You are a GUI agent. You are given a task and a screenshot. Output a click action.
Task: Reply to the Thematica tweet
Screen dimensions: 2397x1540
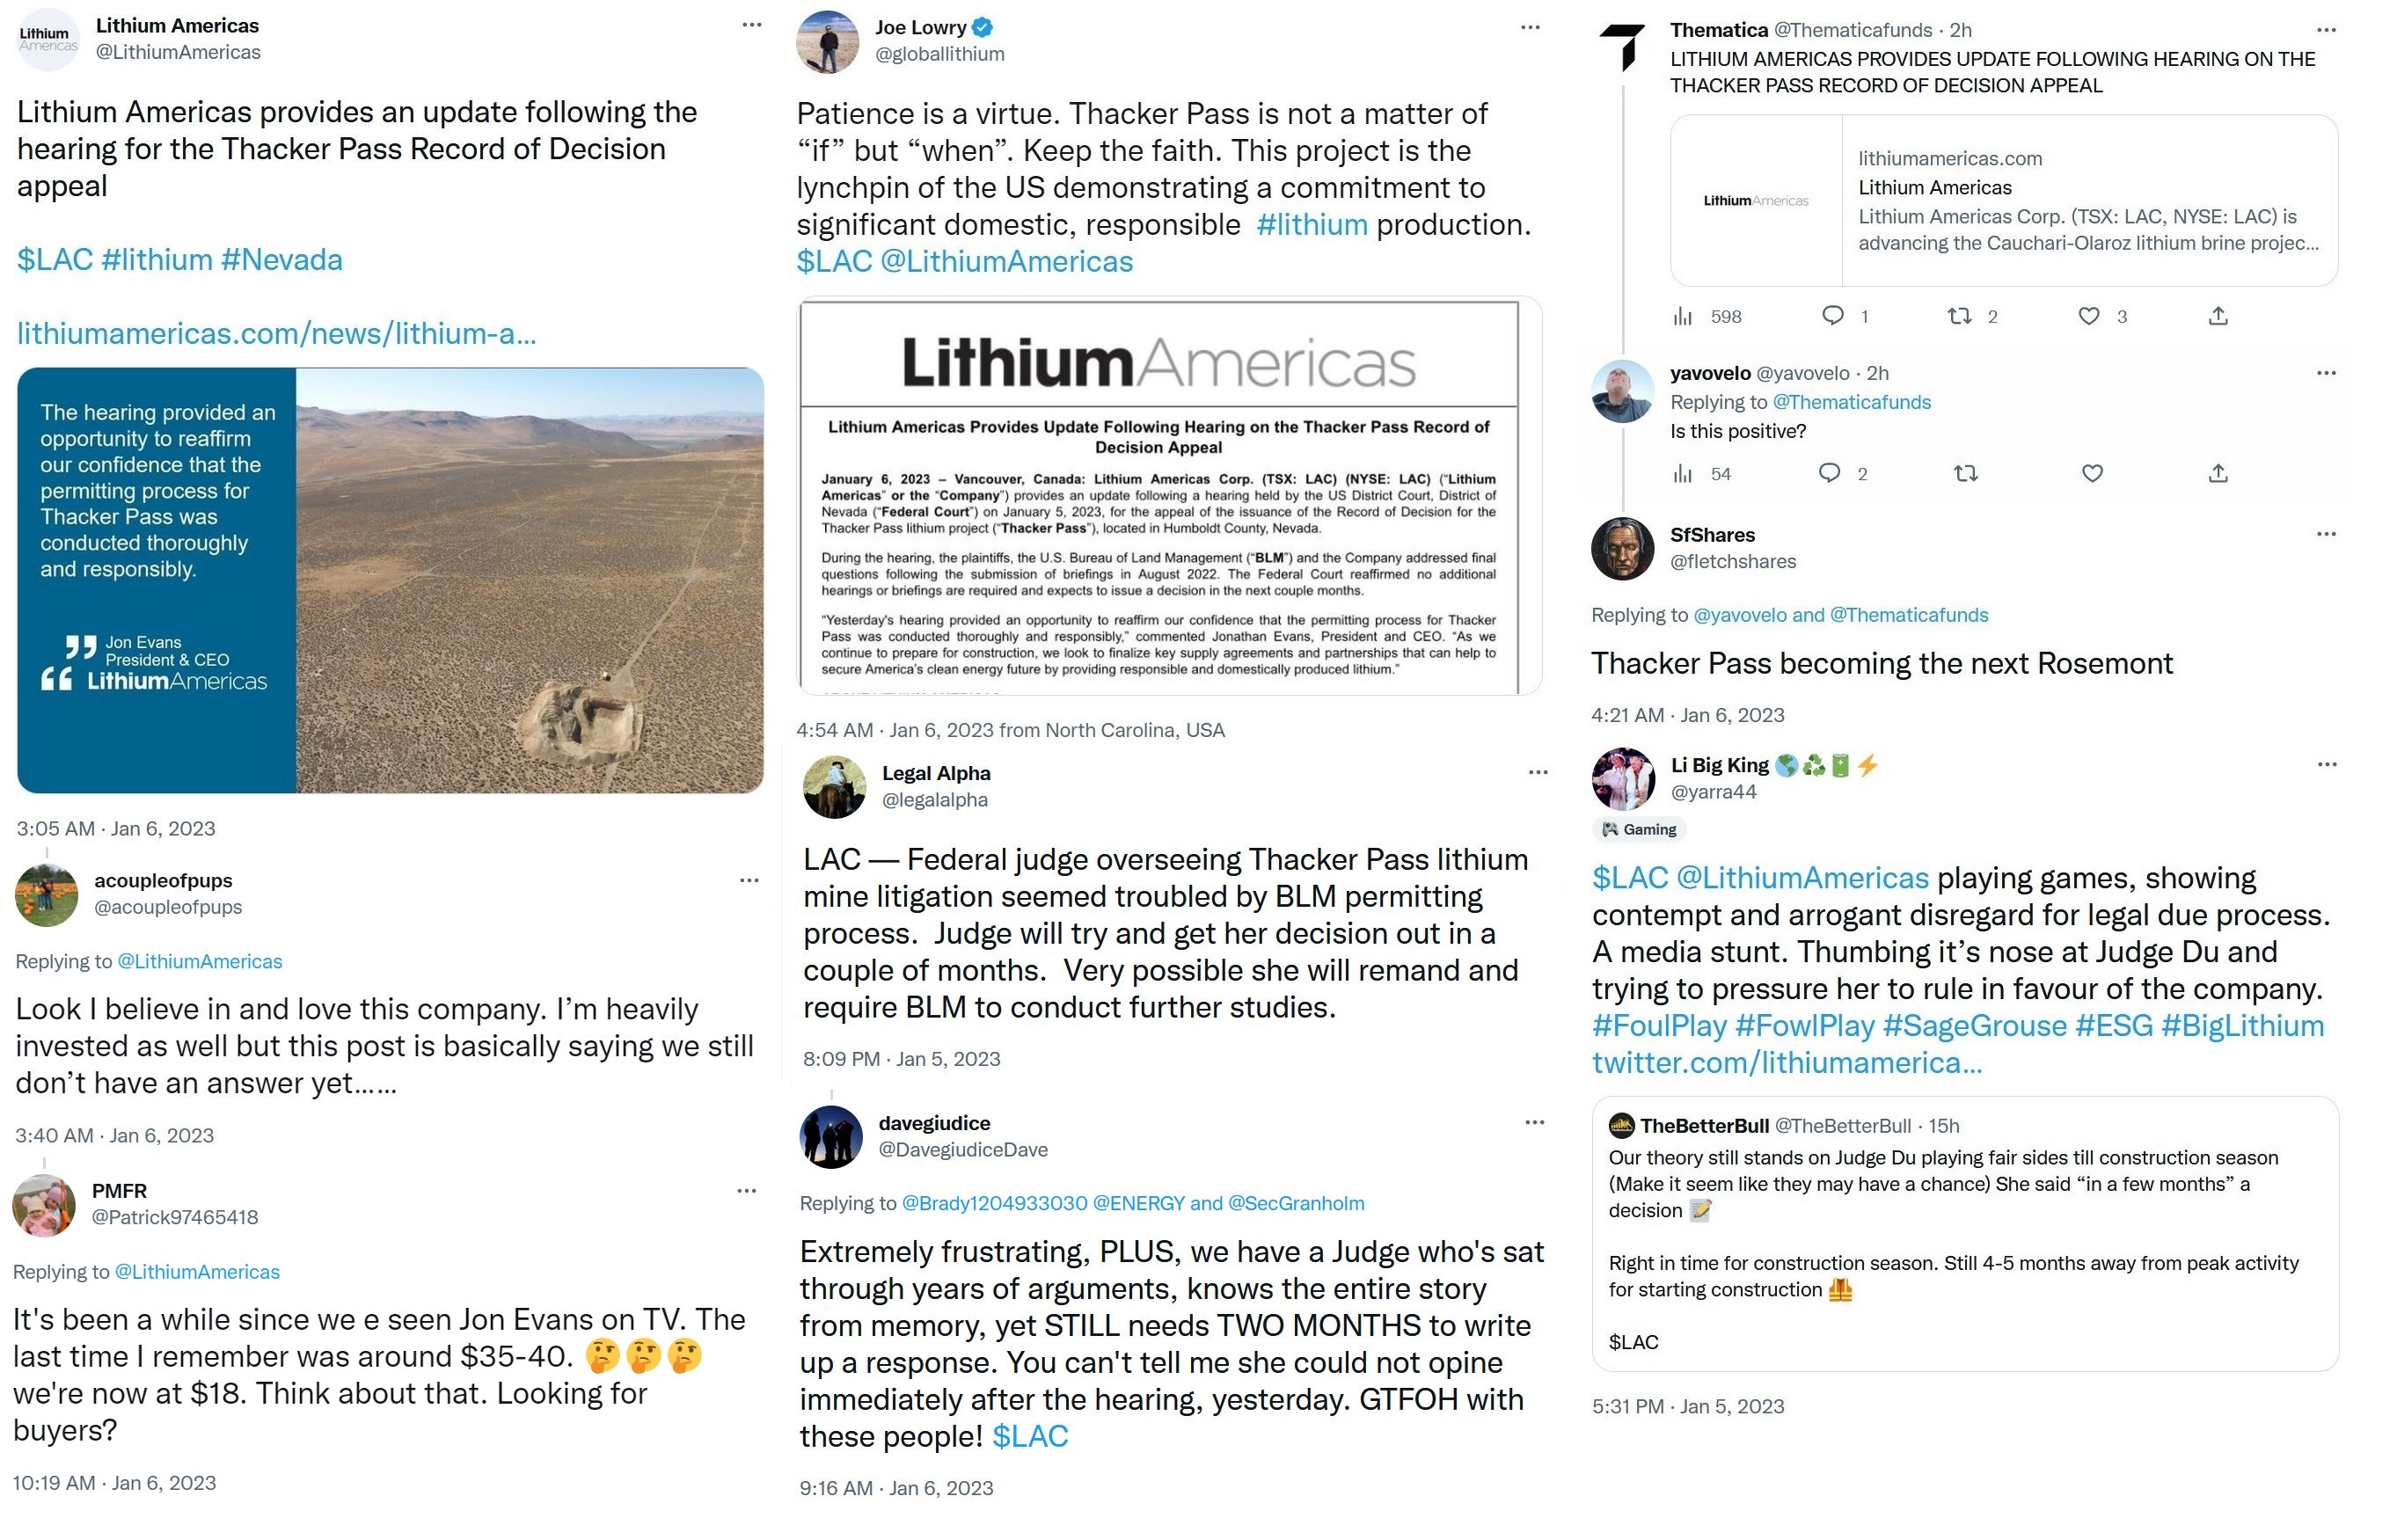tap(1832, 317)
